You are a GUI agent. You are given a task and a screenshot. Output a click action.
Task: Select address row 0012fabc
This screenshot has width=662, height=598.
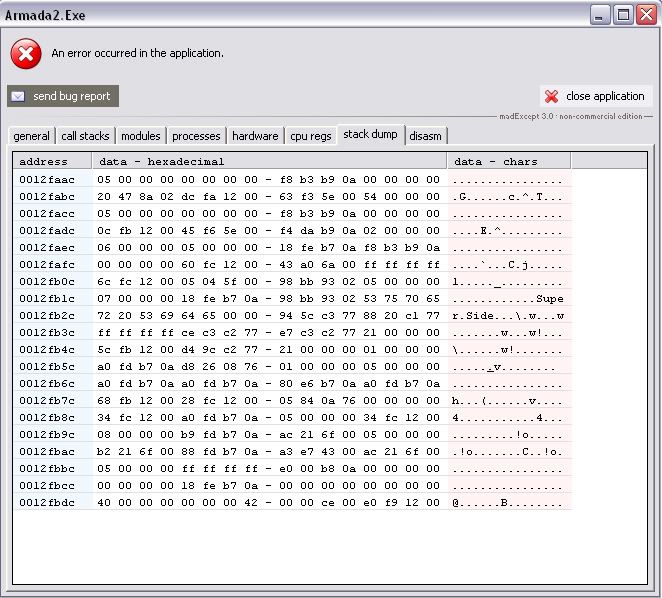coord(293,196)
